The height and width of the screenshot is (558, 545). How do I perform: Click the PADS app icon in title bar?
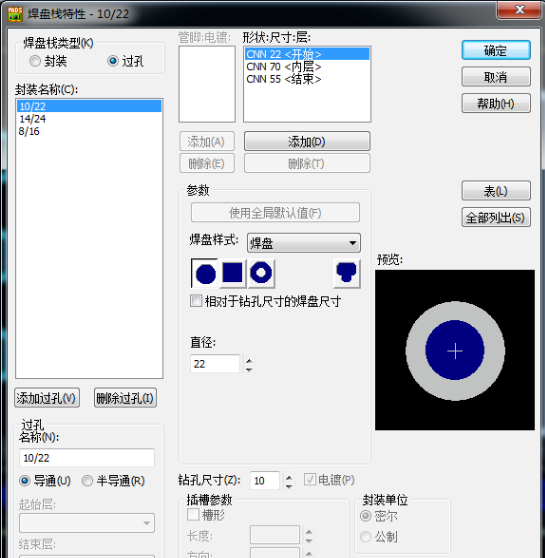[x=15, y=14]
